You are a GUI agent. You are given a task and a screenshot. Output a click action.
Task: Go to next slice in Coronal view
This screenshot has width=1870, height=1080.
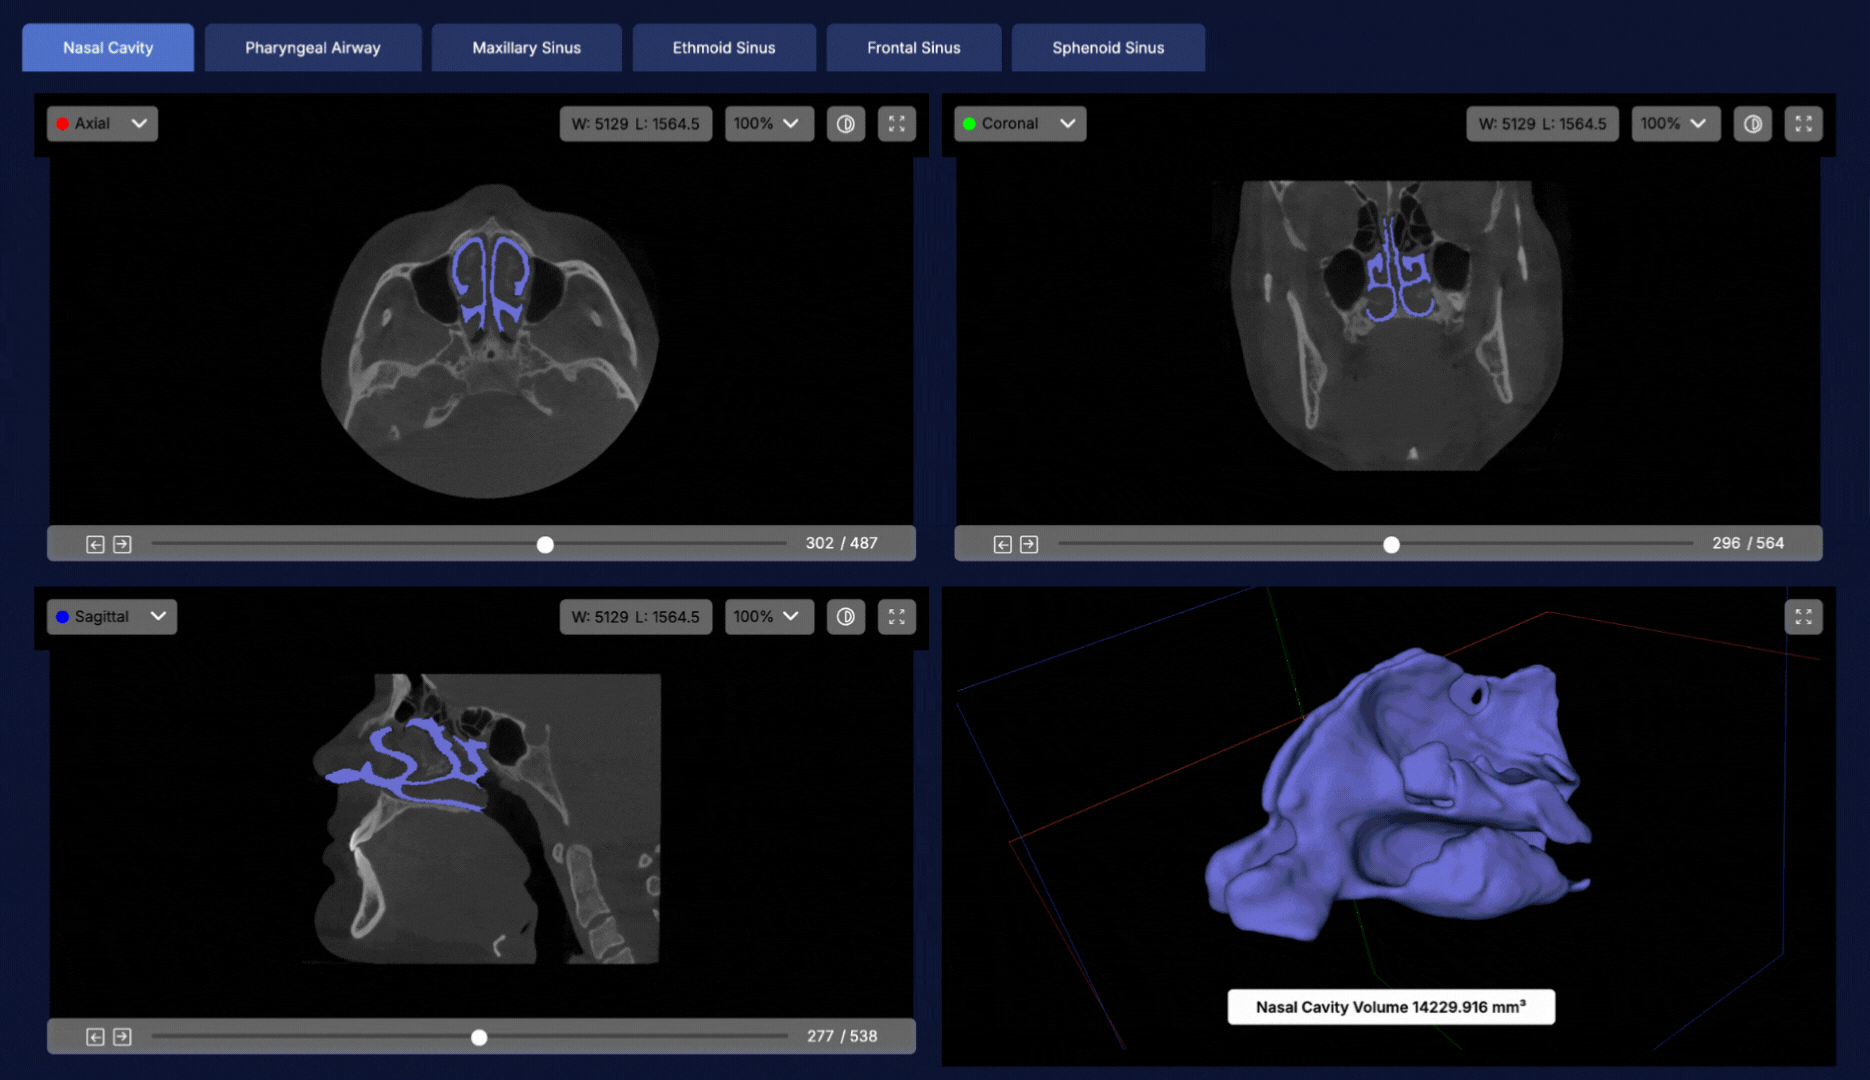click(x=1029, y=544)
